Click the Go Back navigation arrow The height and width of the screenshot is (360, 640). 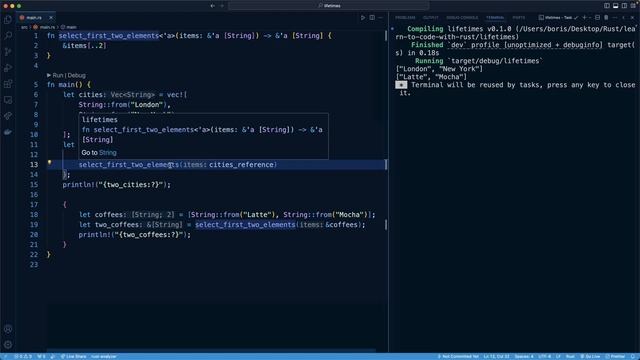[x=213, y=6]
